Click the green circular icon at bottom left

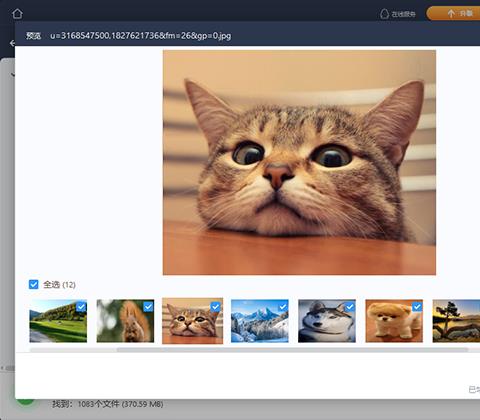coord(26,402)
